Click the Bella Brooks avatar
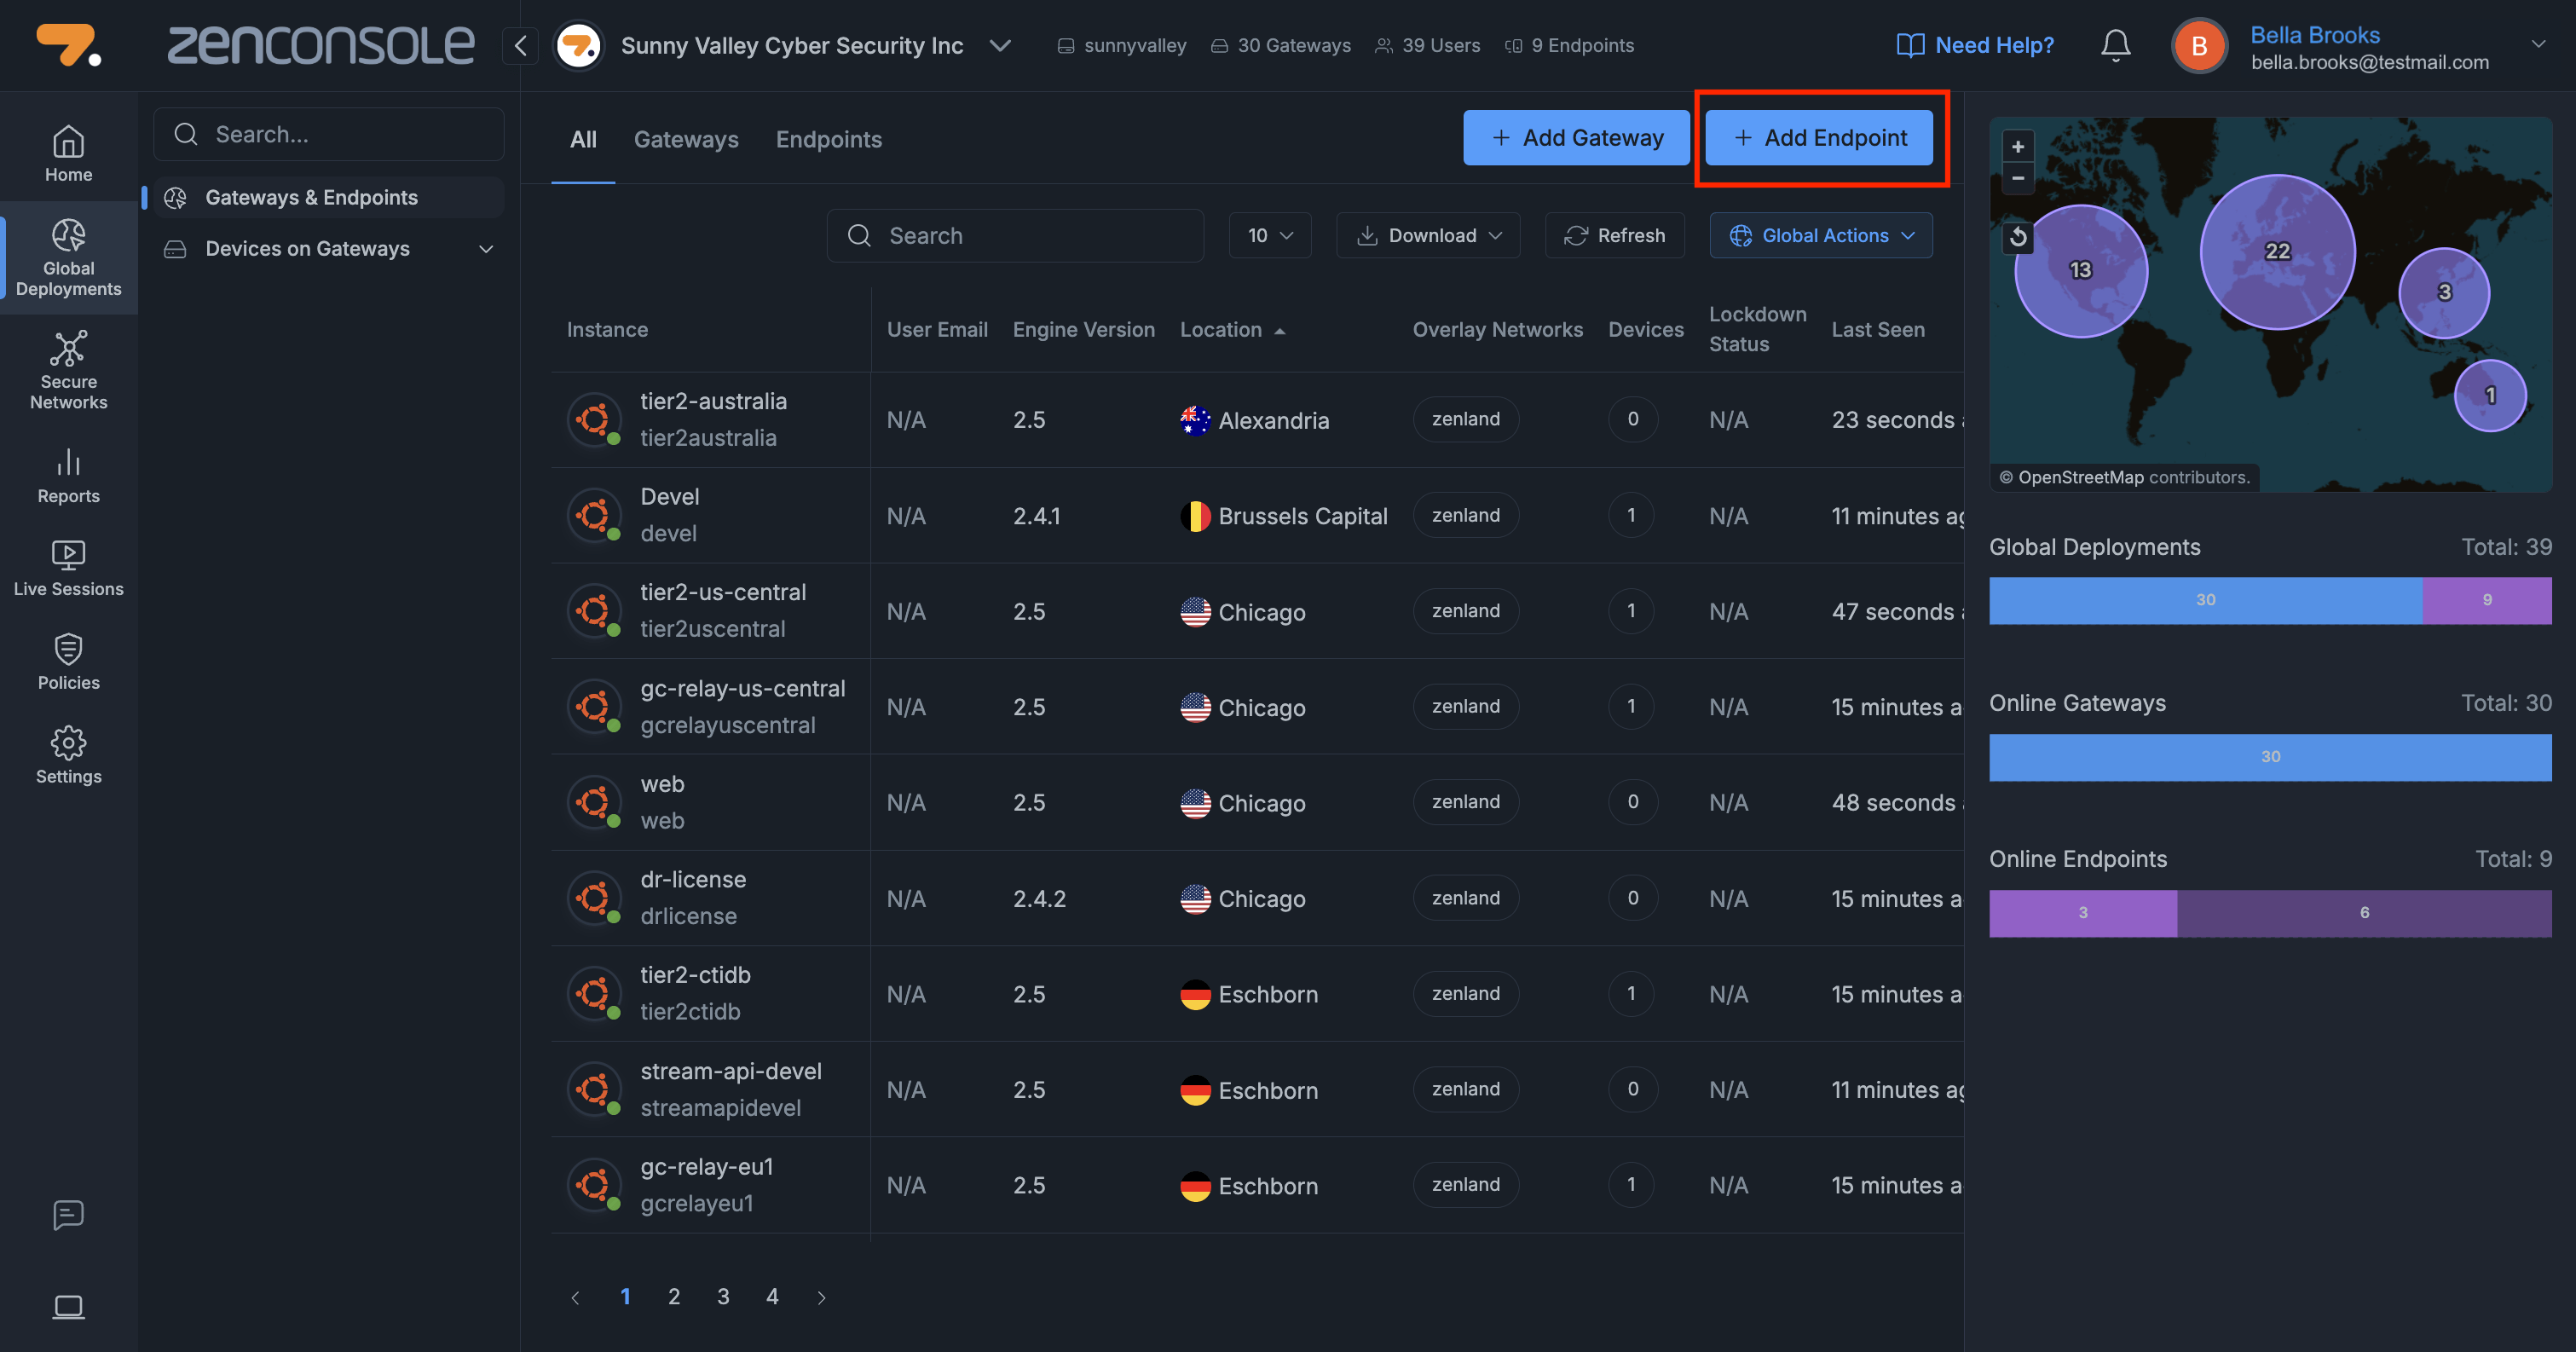2576x1352 pixels. 2199,46
